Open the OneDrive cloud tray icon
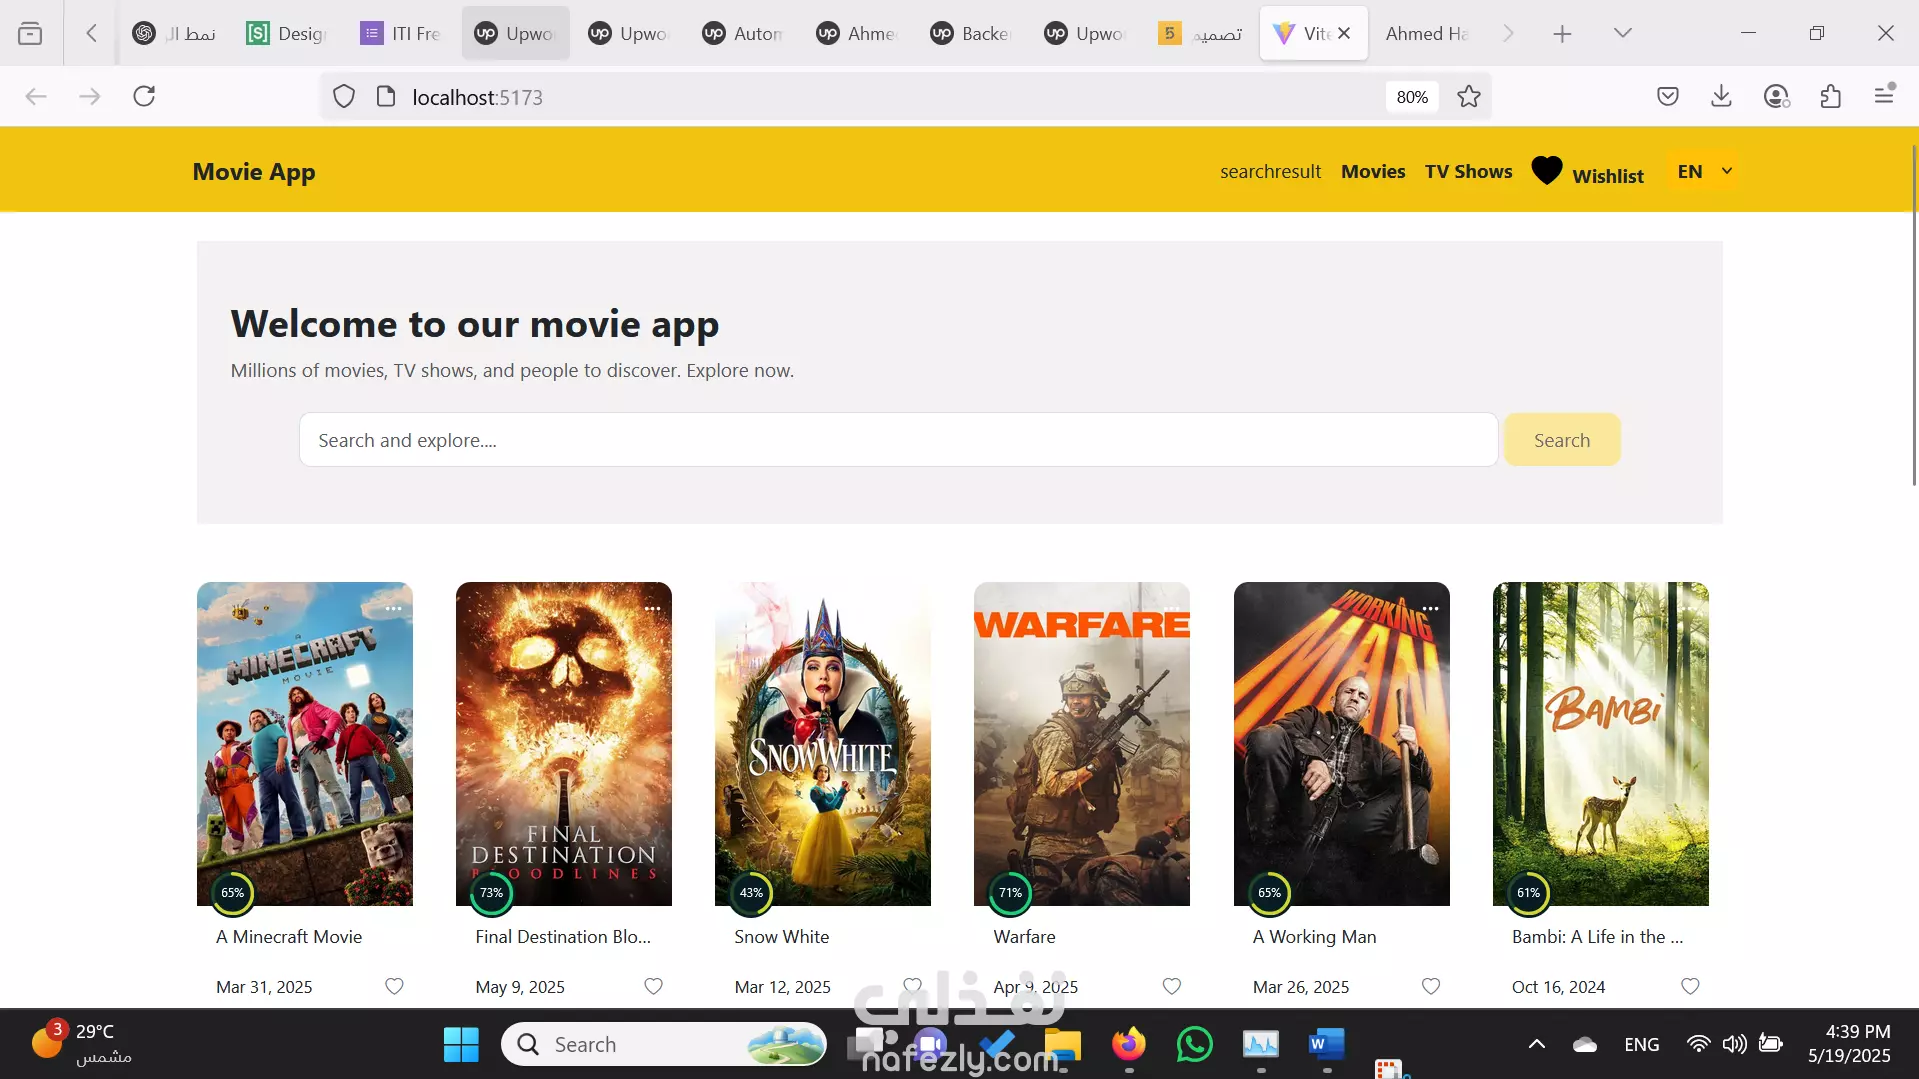 tap(1585, 1045)
